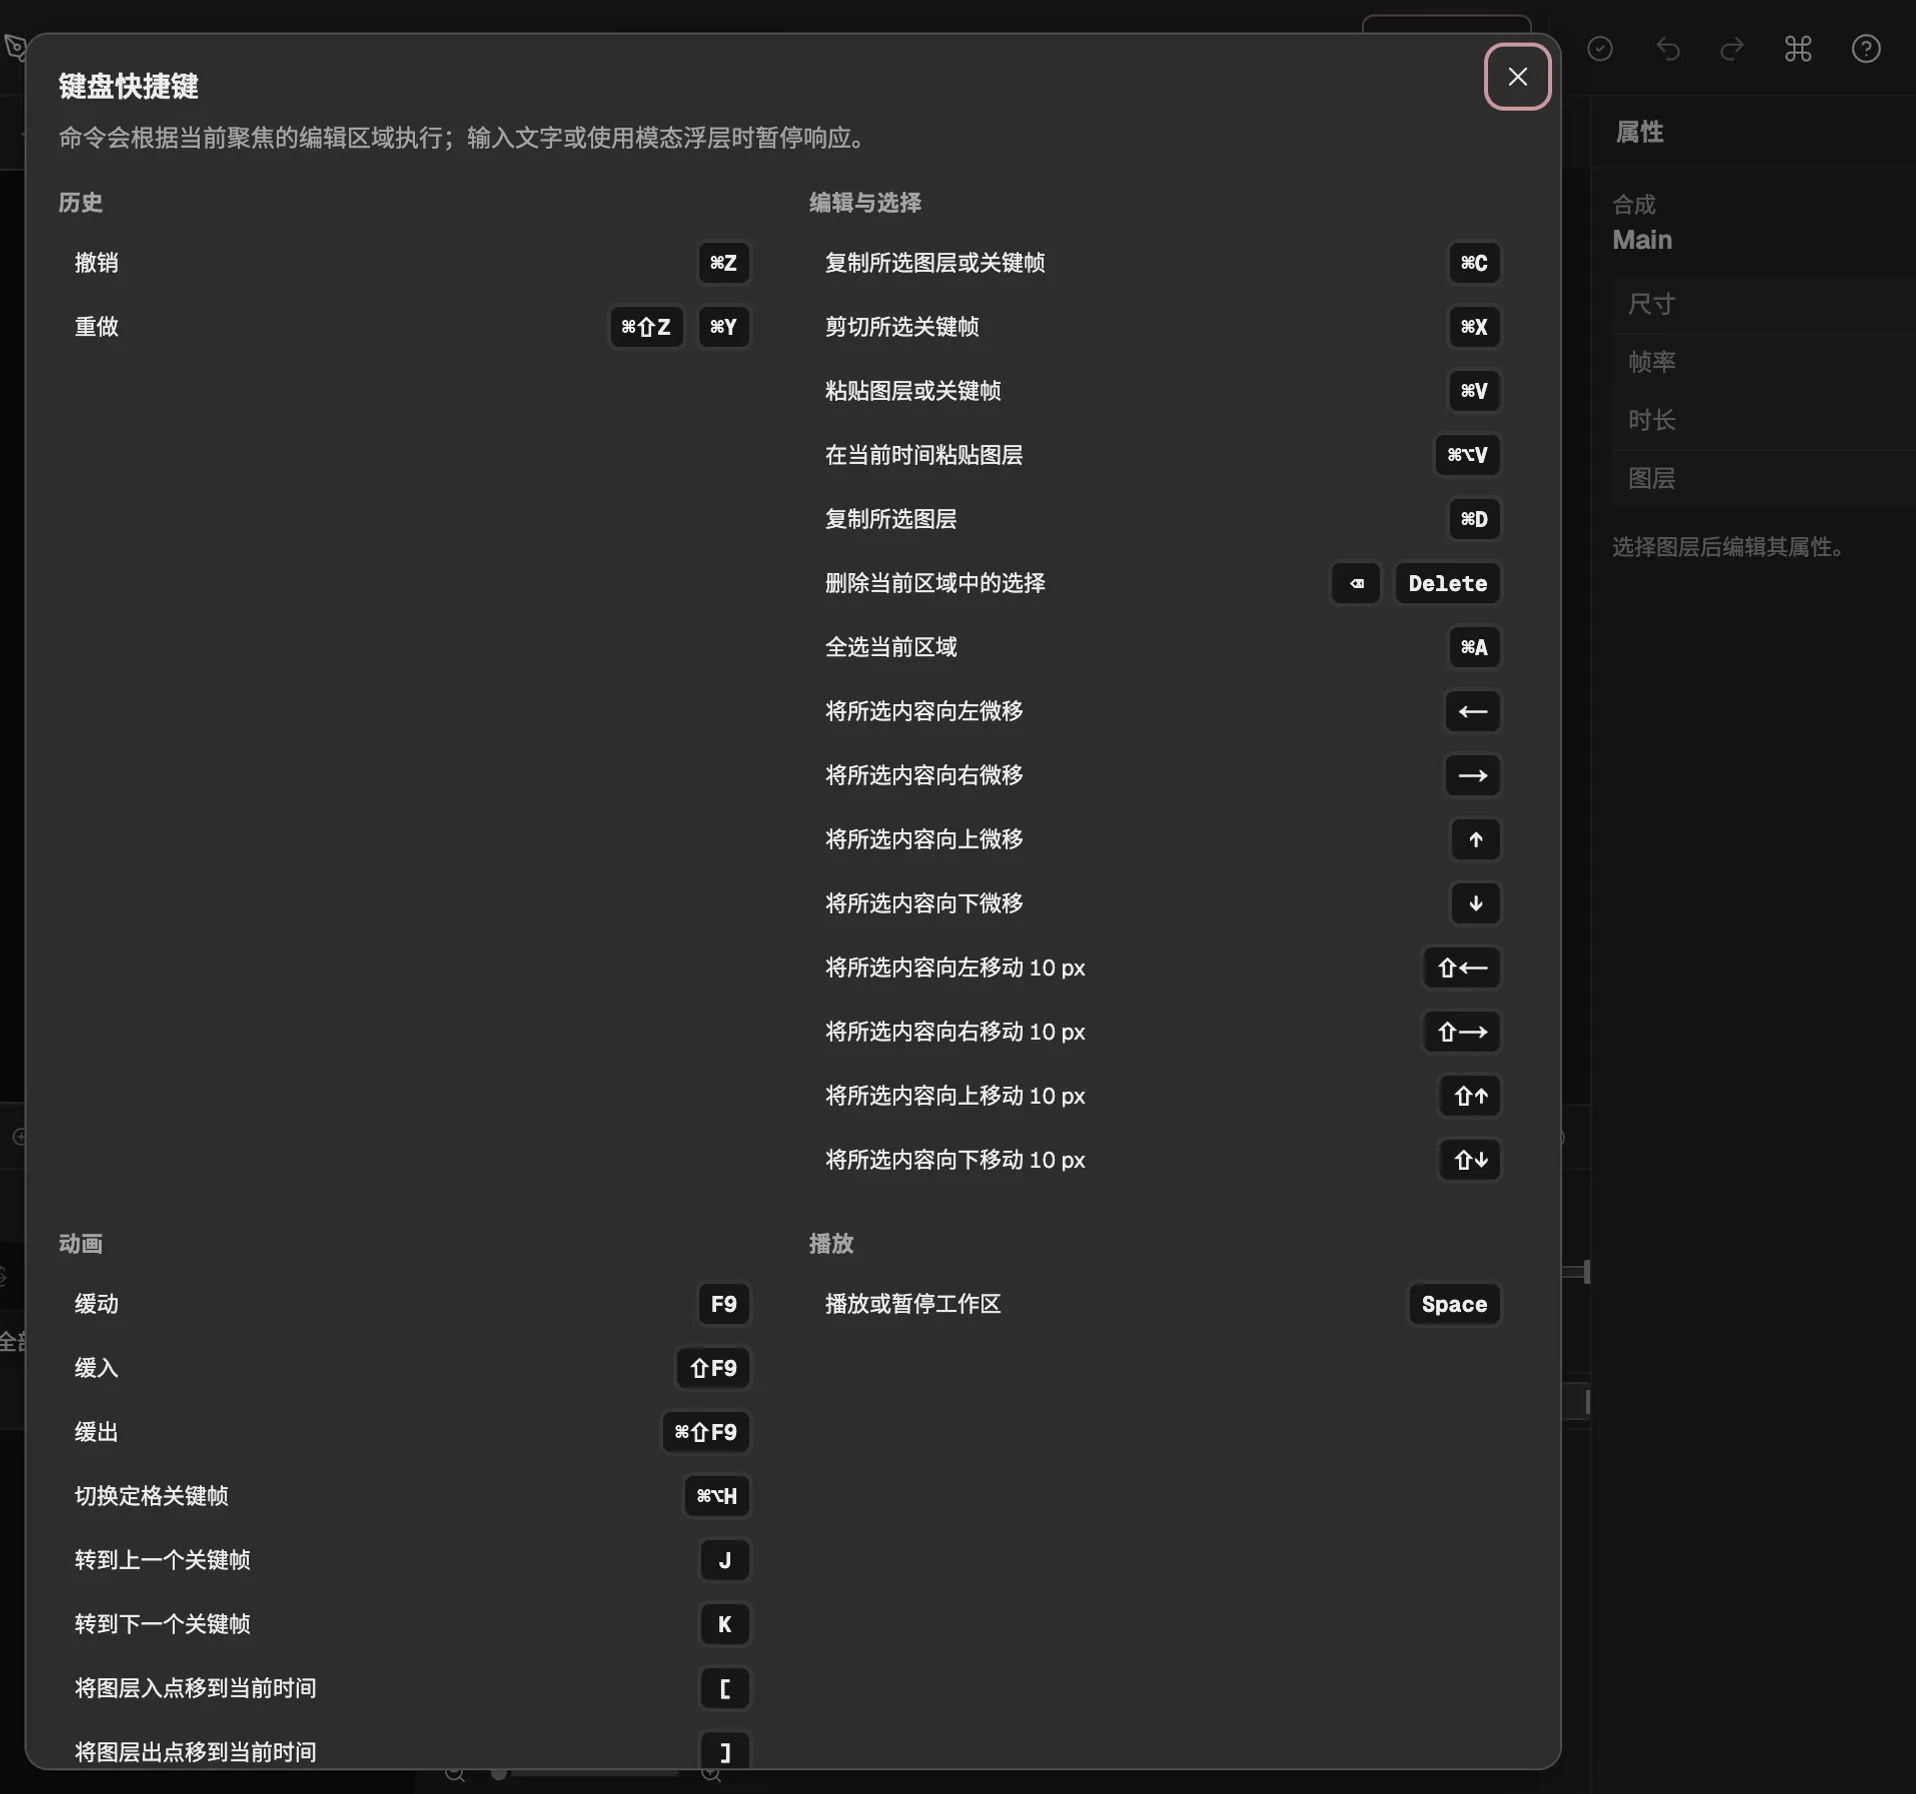Screen dimensions: 1916x1794
Task: Select the 尺寸 row in properties panel
Action: (1763, 304)
